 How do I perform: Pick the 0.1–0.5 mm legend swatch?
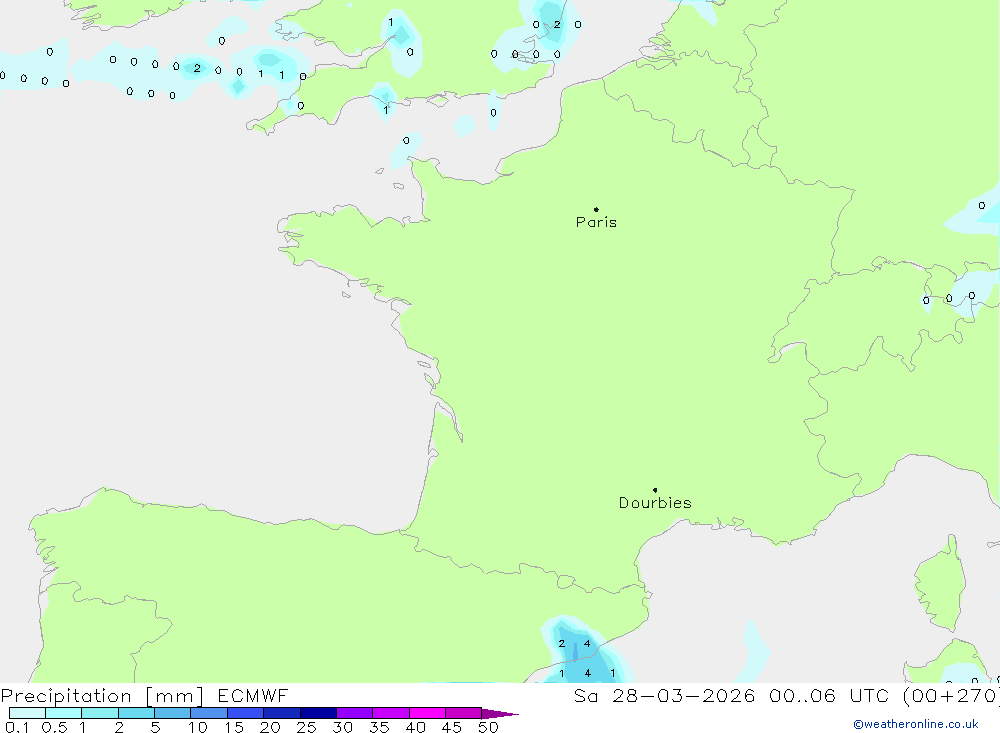point(27,713)
